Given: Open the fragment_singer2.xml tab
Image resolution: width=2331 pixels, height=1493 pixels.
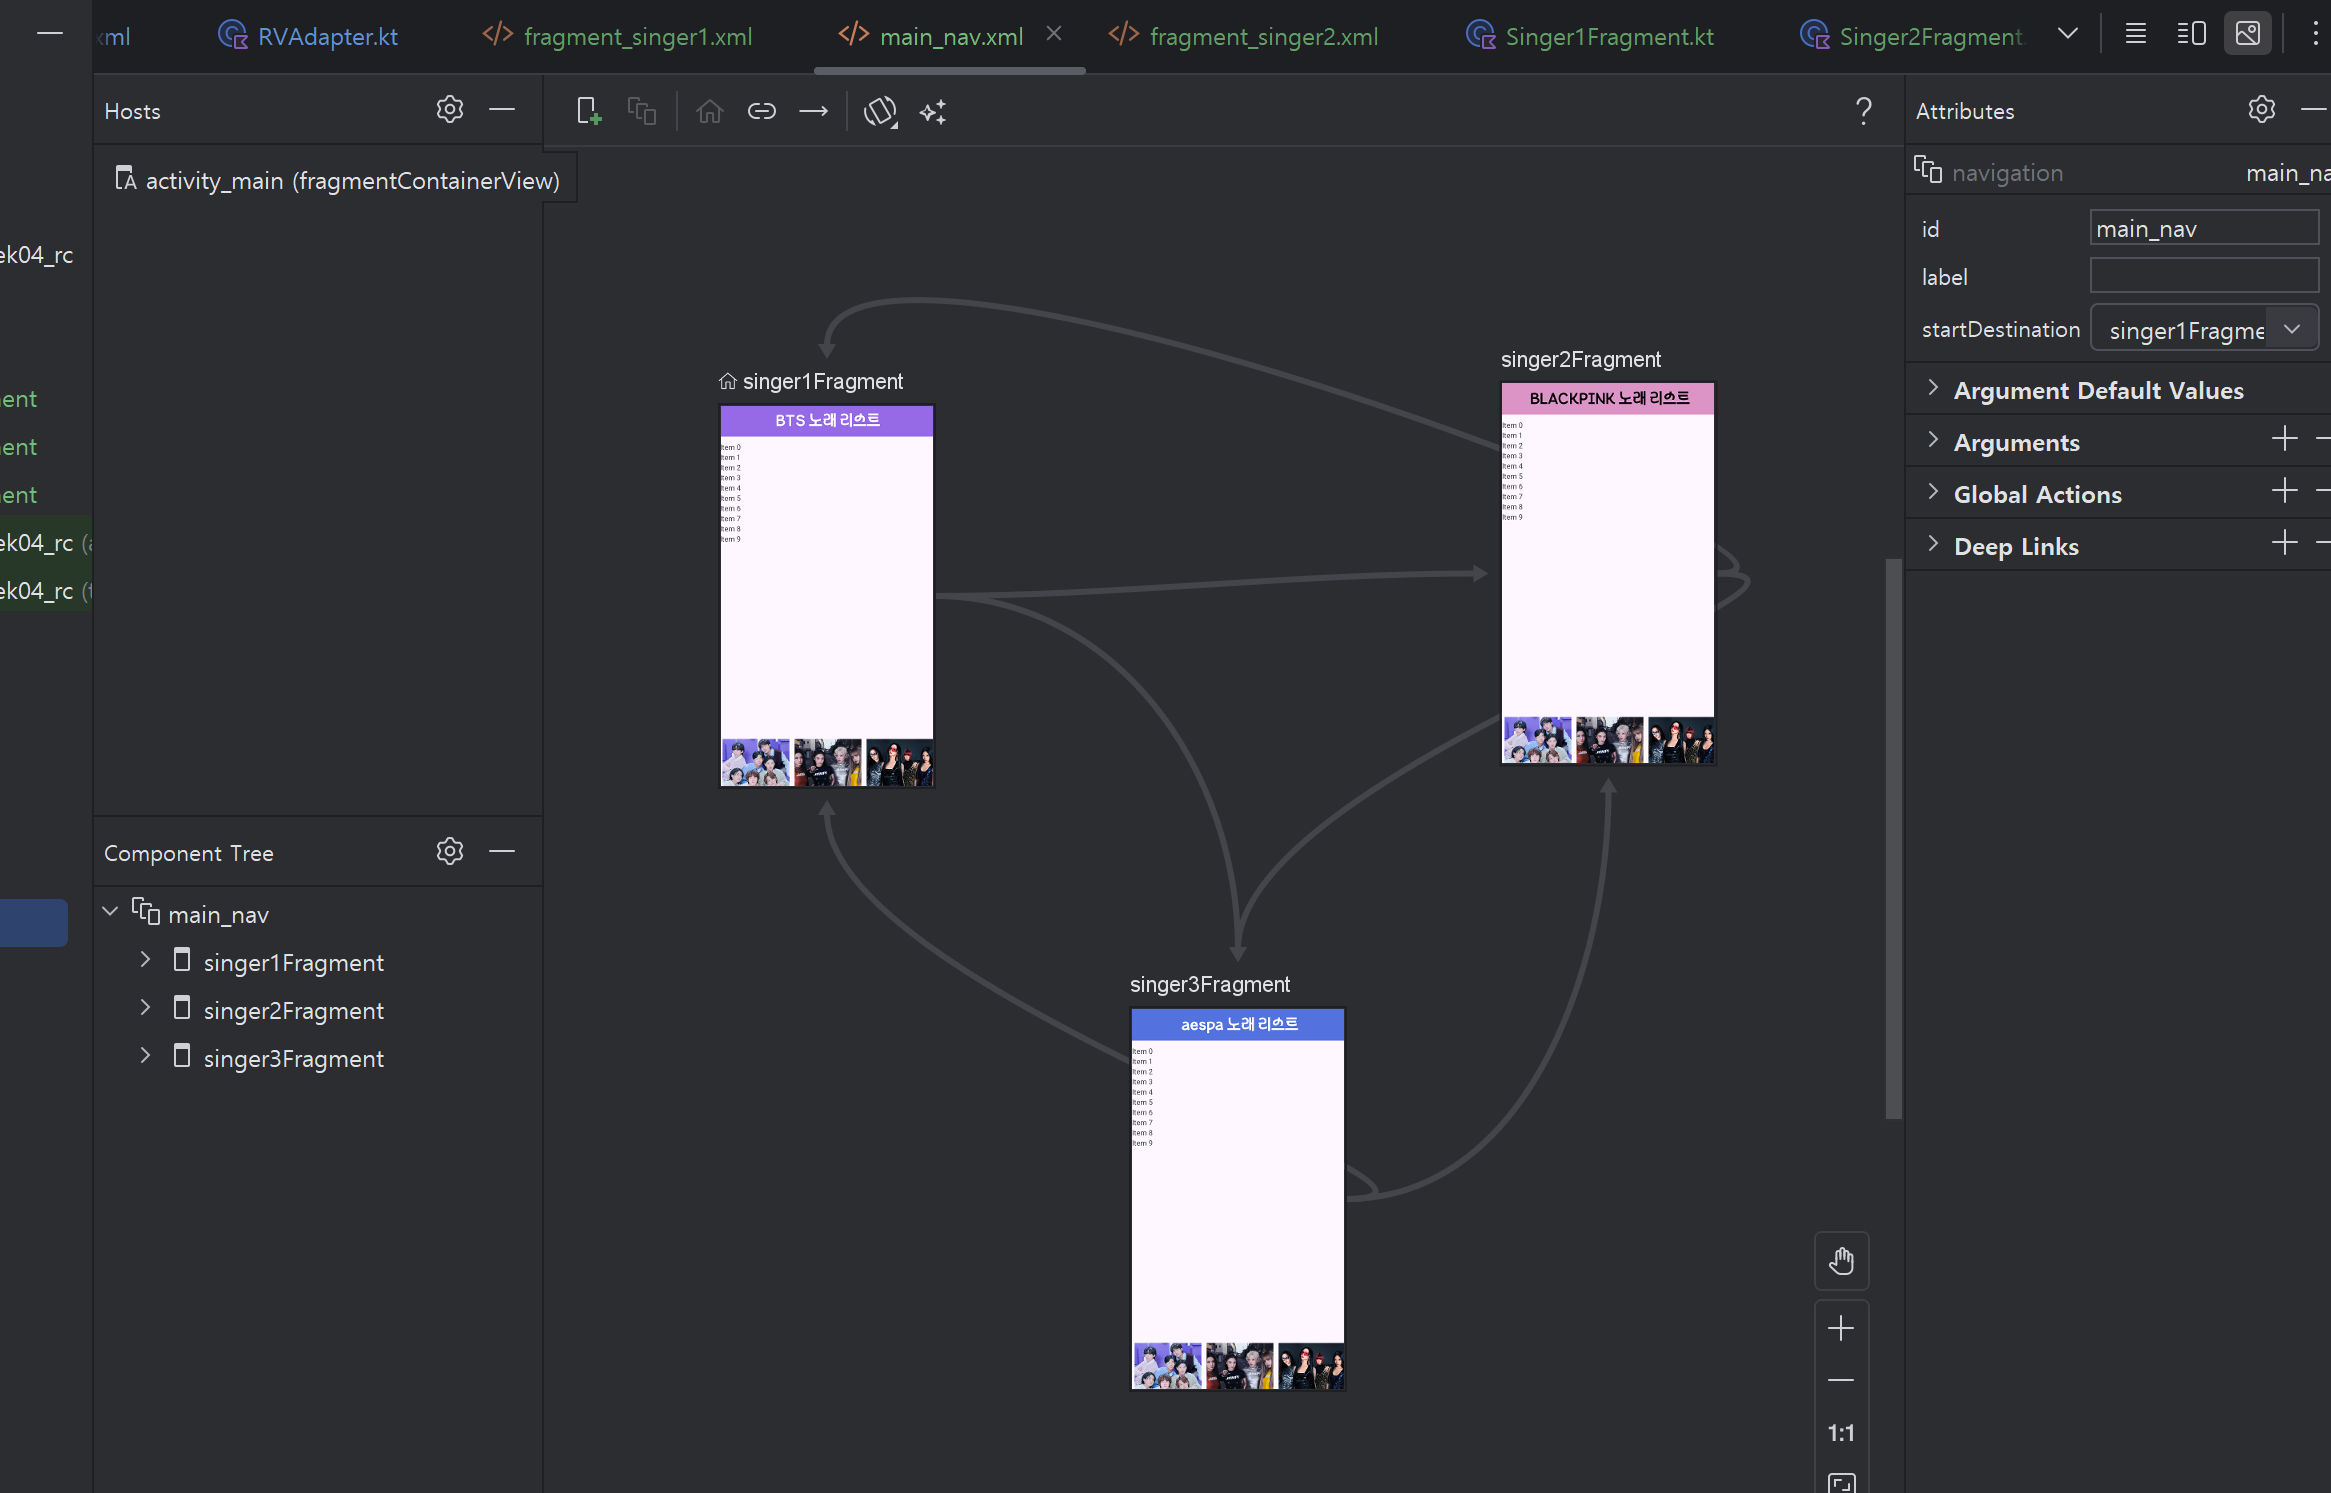Looking at the screenshot, I should (x=1262, y=37).
